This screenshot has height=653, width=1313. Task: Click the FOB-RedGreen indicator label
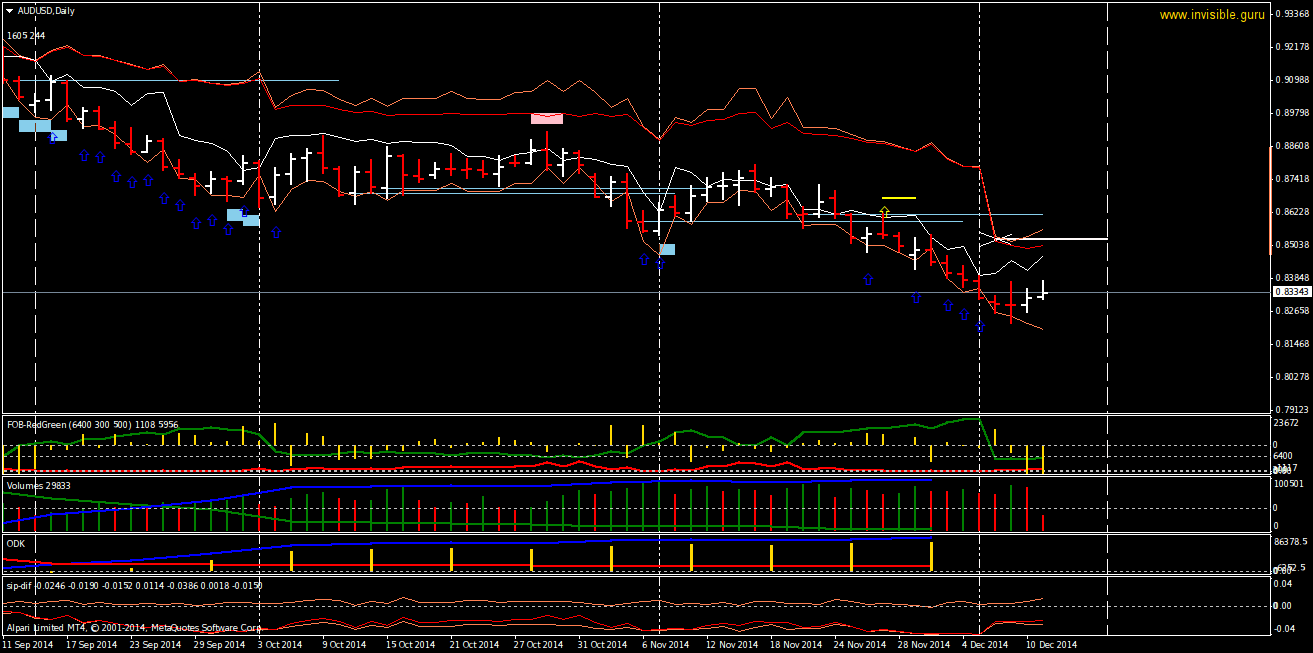92,425
